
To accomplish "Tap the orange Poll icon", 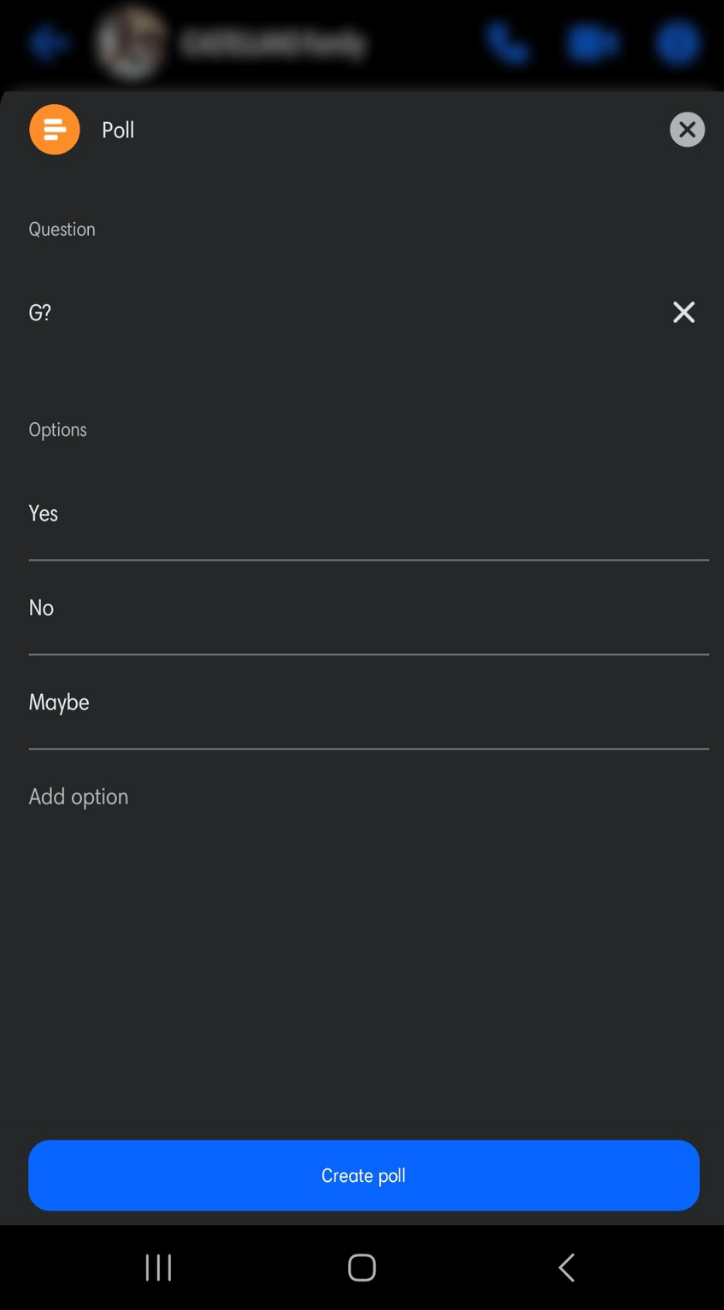I will [54, 130].
